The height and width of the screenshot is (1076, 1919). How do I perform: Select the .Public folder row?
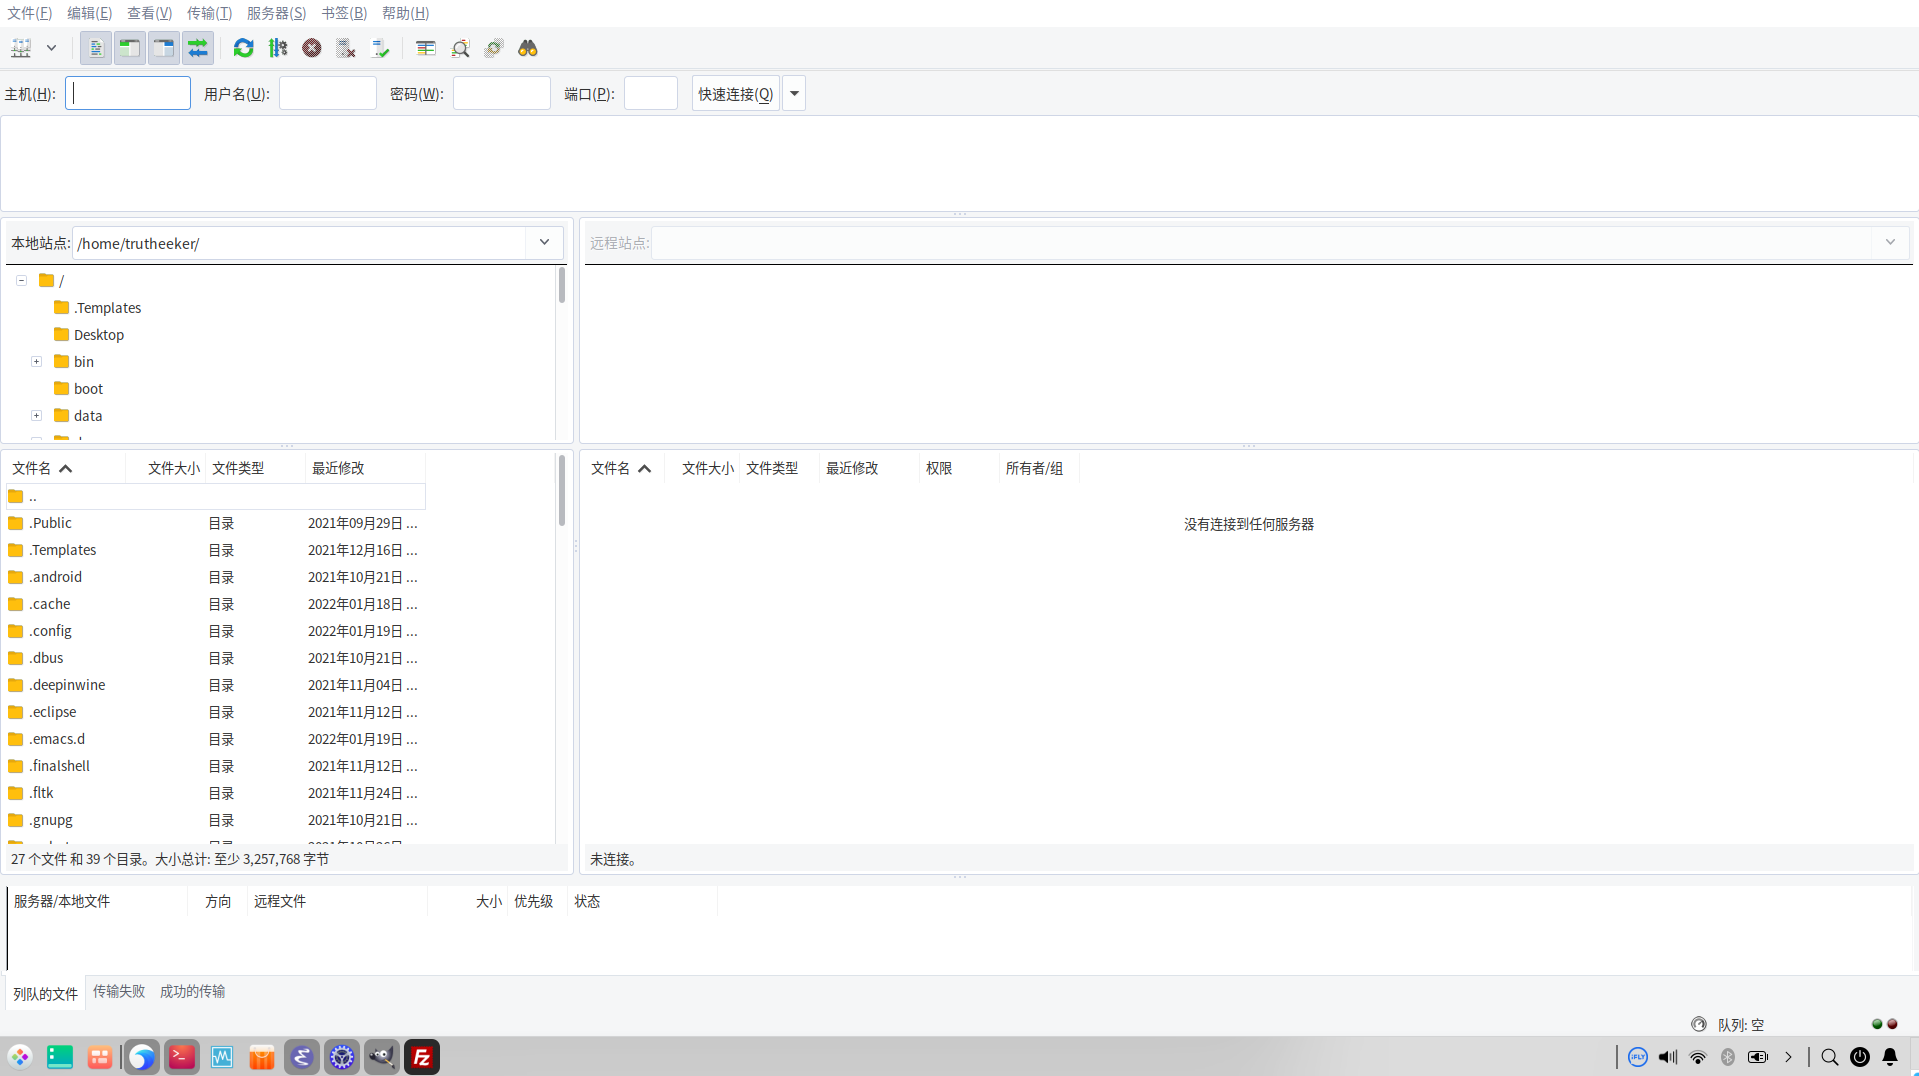216,523
